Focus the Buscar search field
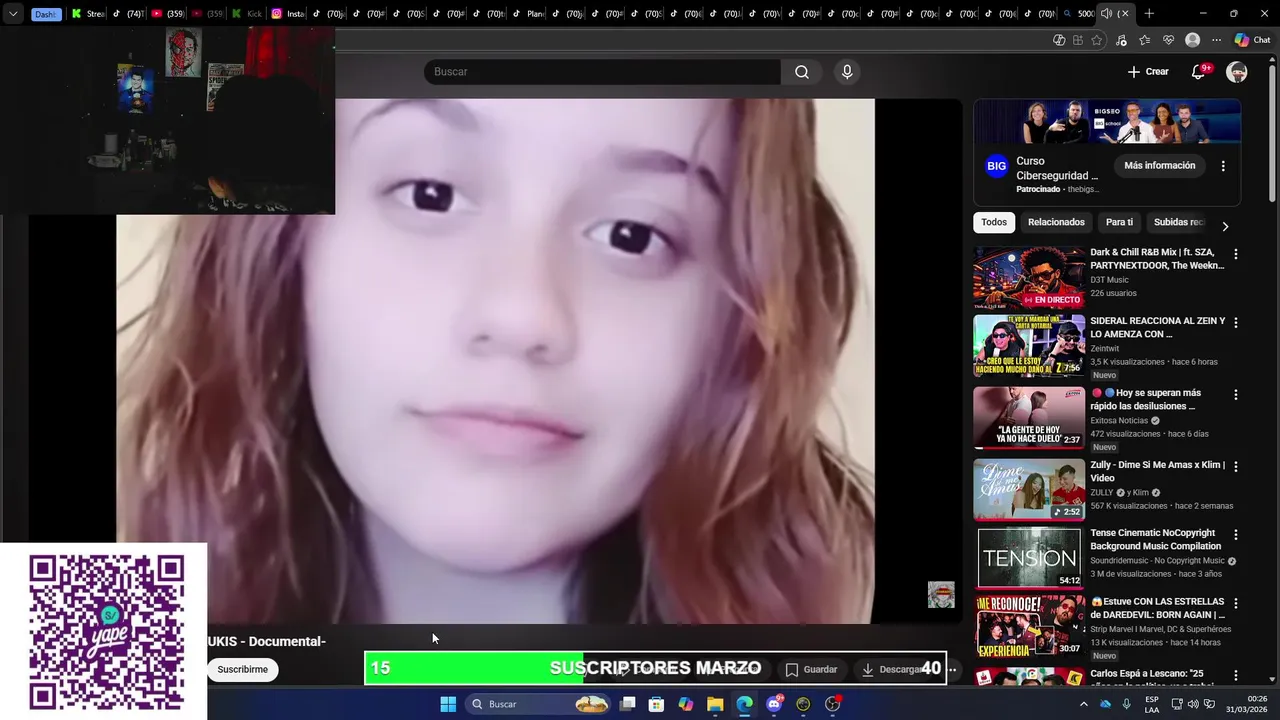Image resolution: width=1280 pixels, height=720 pixels. (x=602, y=72)
